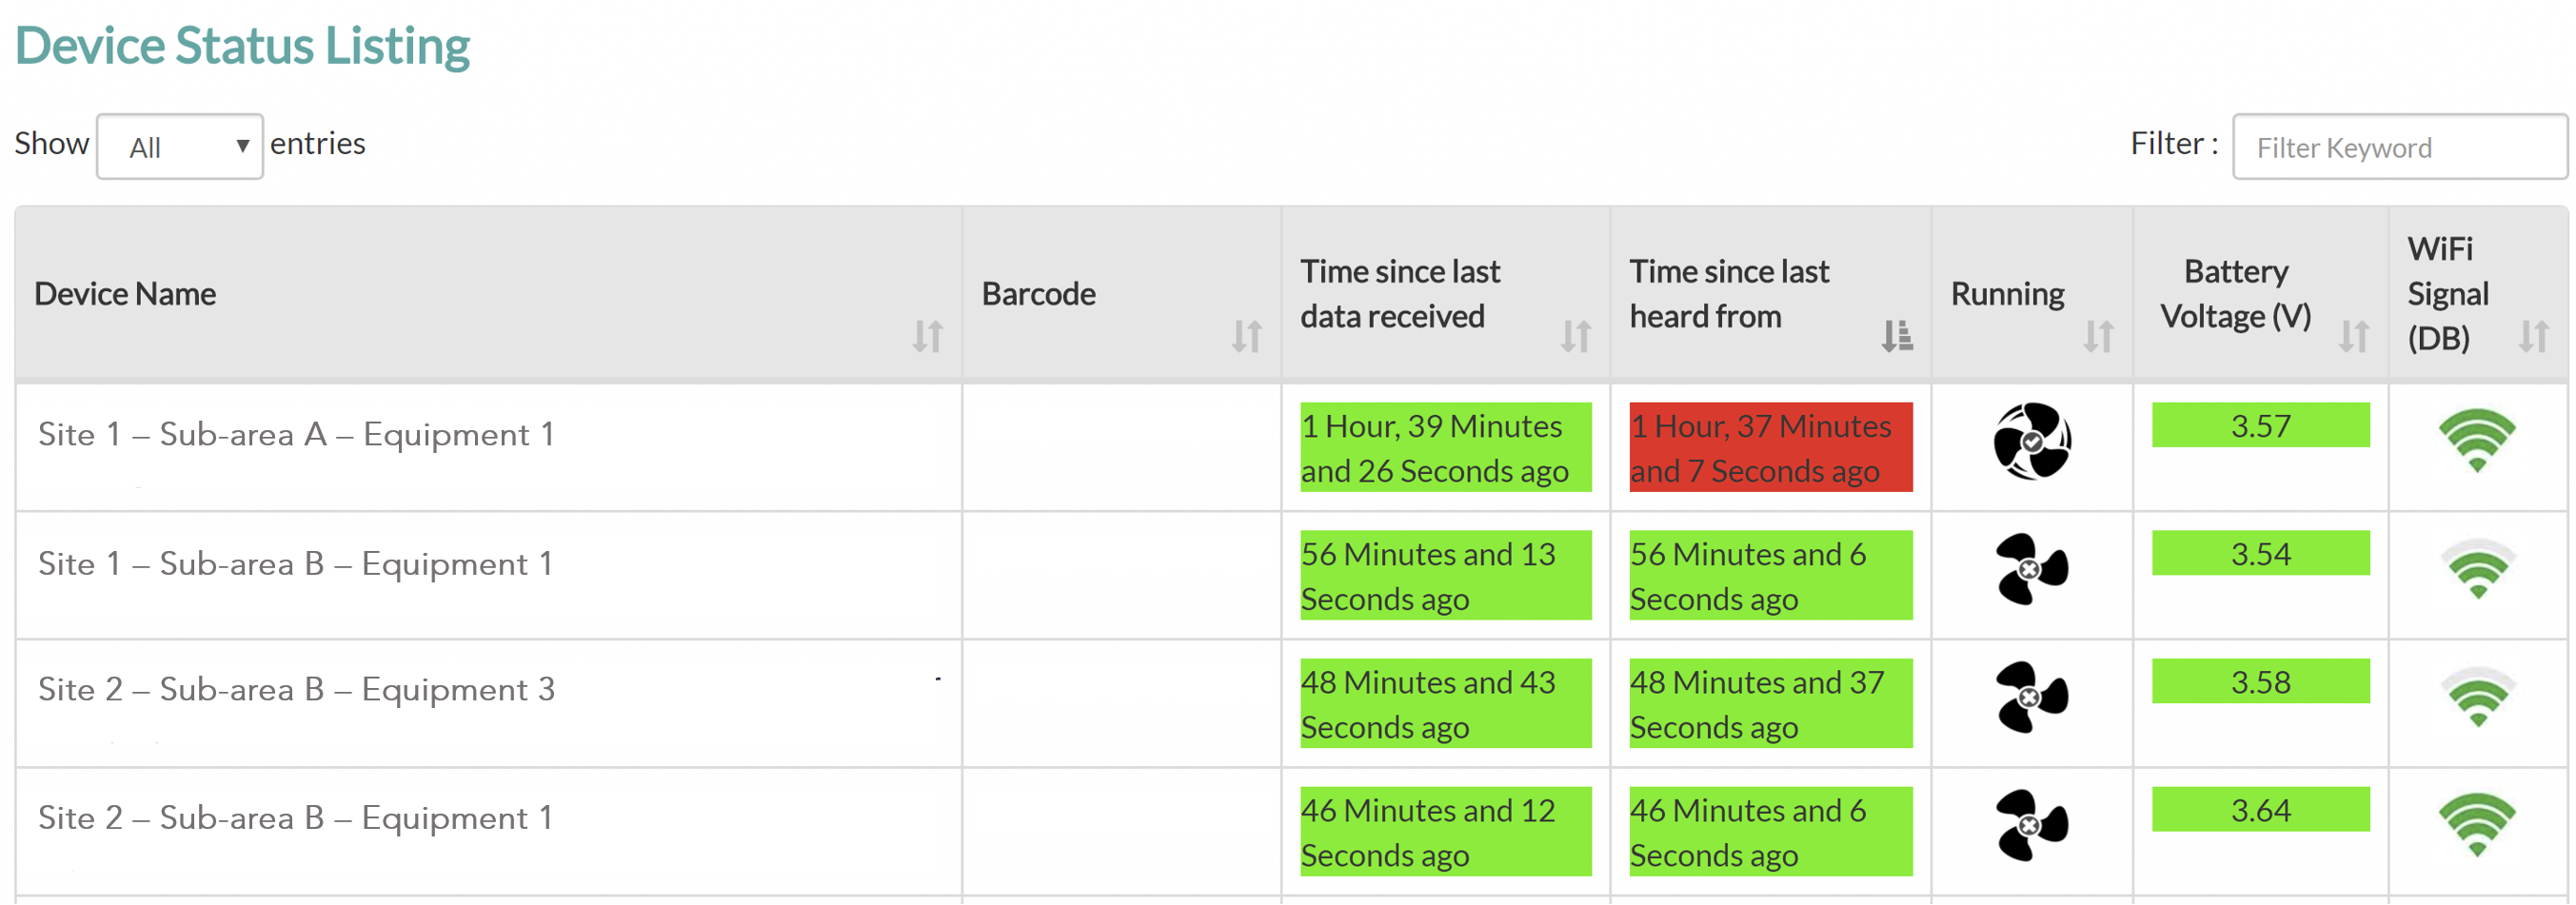Open Site 2 – Sub-area B – Equipment 3
Viewport: 2576px width, 905px height.
coord(296,689)
